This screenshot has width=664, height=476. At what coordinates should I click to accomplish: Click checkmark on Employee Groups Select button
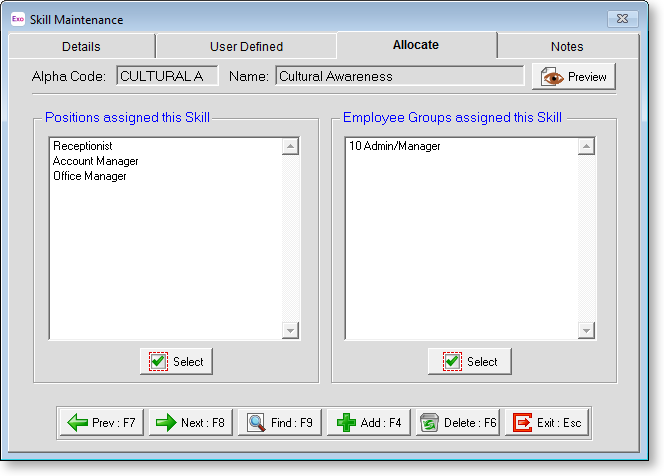(x=452, y=362)
